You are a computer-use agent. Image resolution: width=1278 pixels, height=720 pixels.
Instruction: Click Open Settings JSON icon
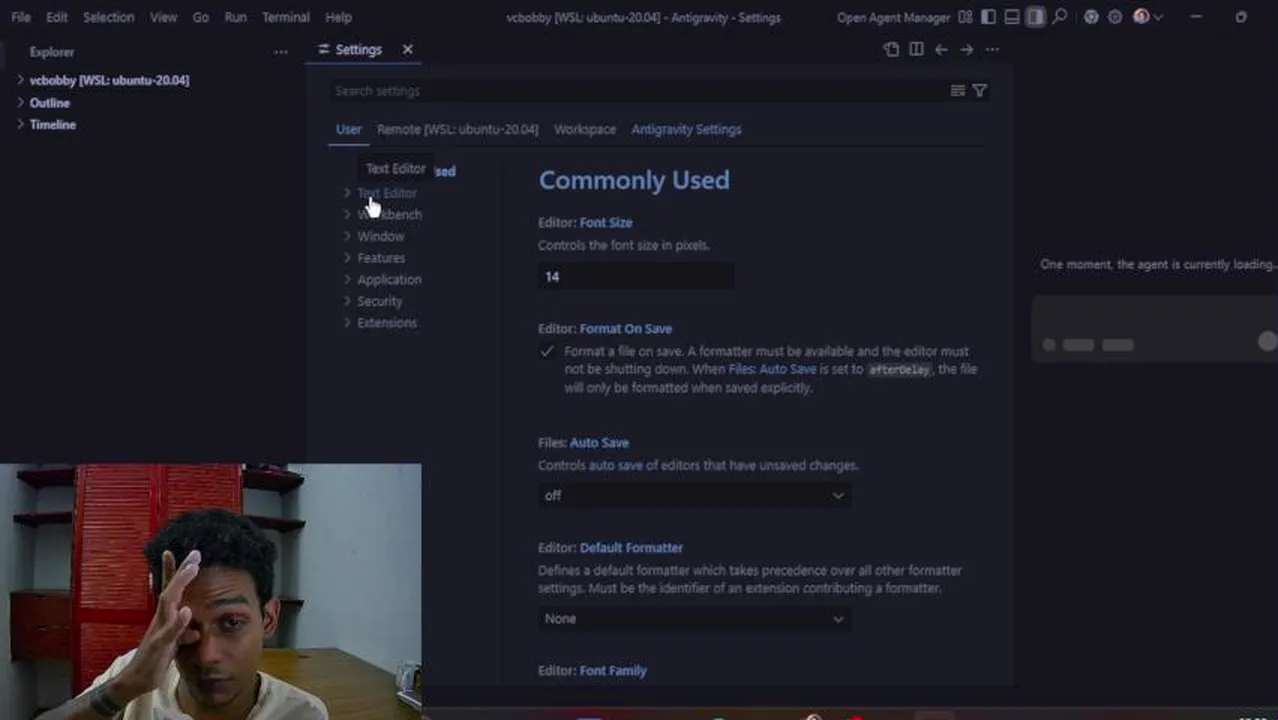pyautogui.click(x=891, y=49)
